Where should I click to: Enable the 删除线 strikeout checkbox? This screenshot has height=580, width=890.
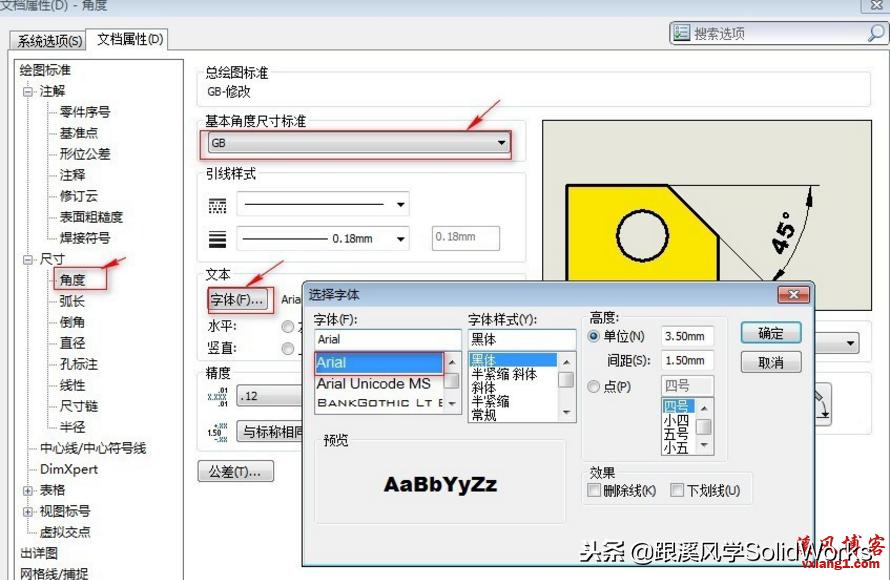click(x=596, y=488)
